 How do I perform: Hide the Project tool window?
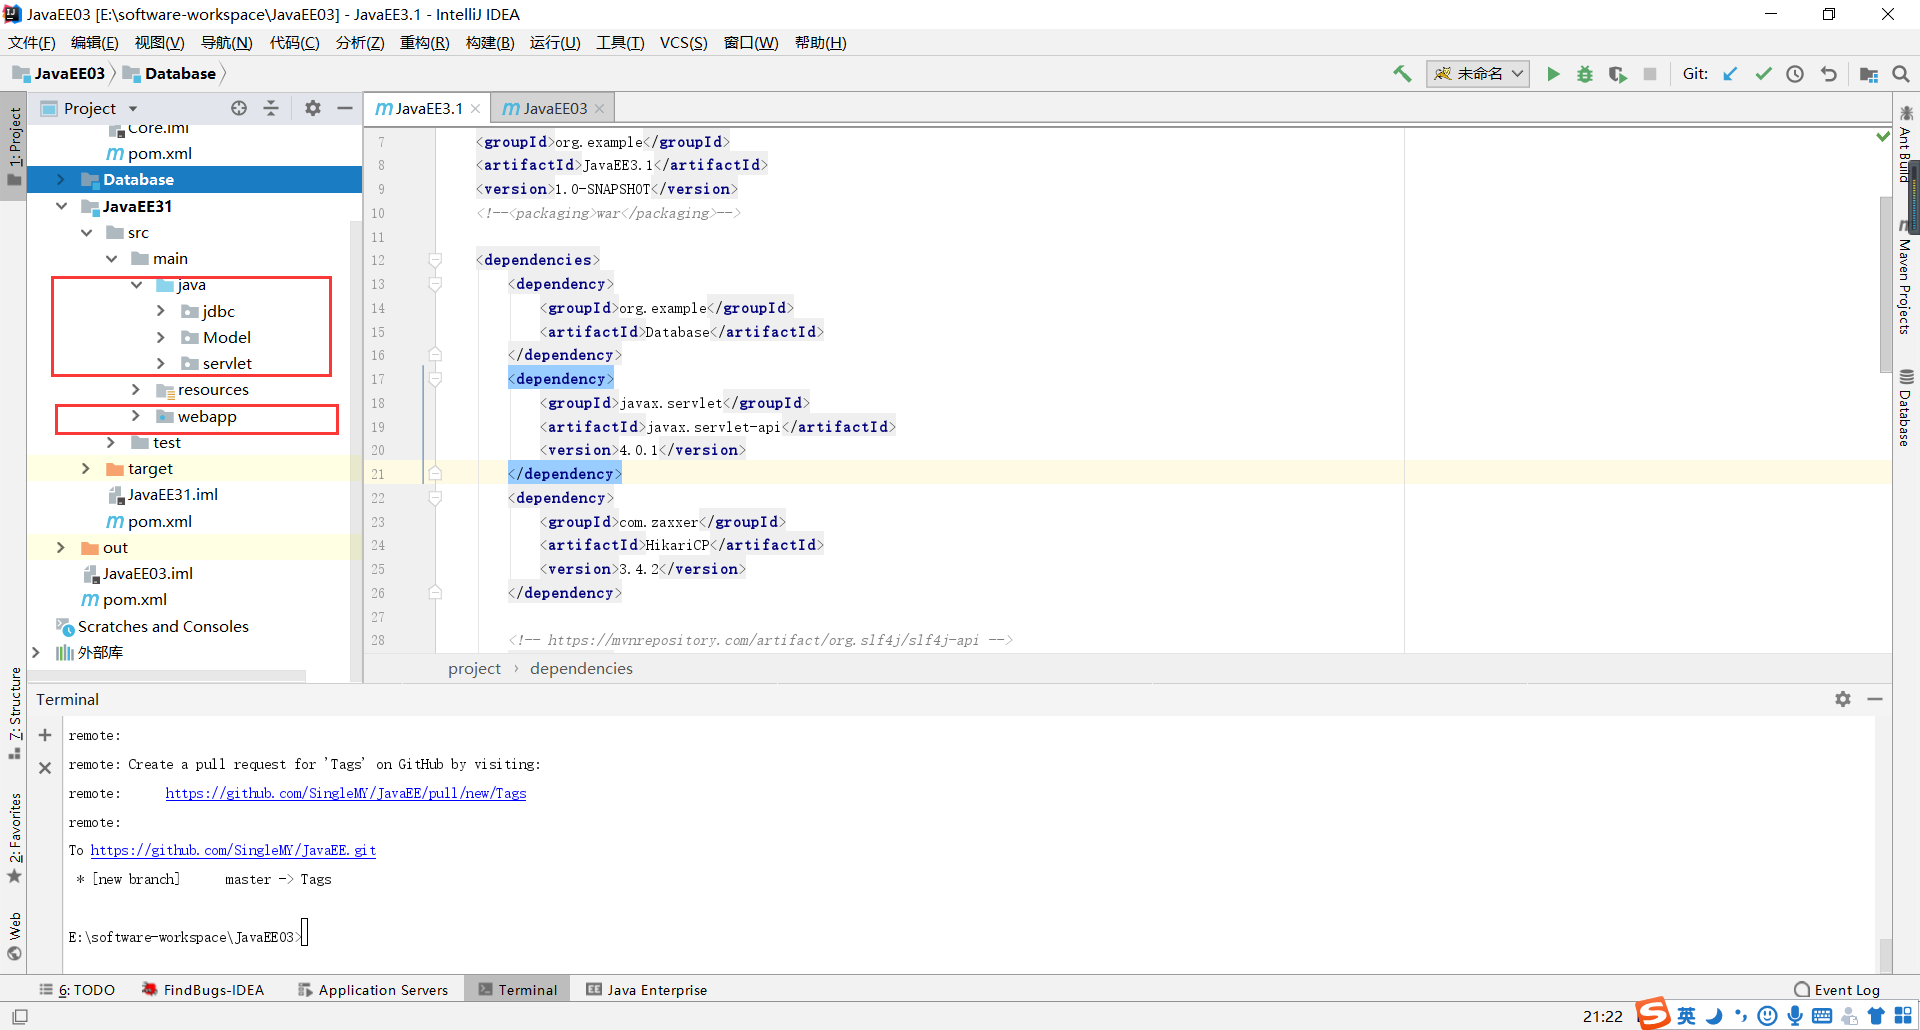(x=345, y=108)
